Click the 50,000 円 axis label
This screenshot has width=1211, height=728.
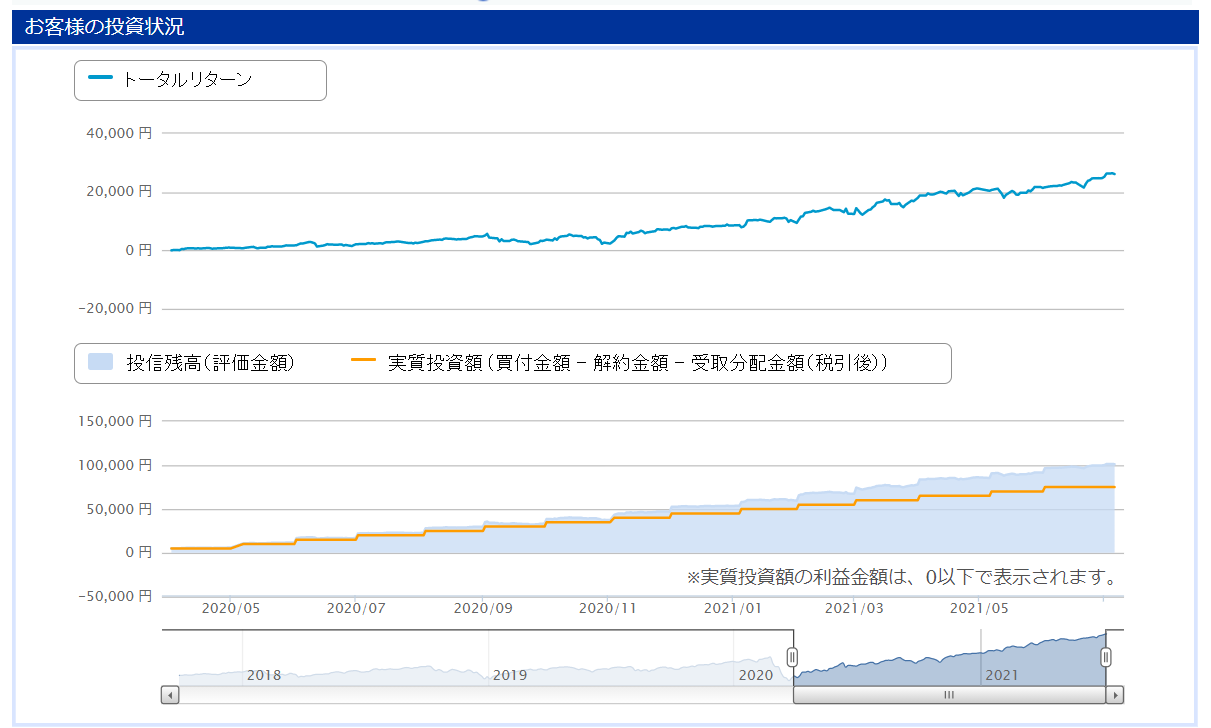pyautogui.click(x=121, y=509)
